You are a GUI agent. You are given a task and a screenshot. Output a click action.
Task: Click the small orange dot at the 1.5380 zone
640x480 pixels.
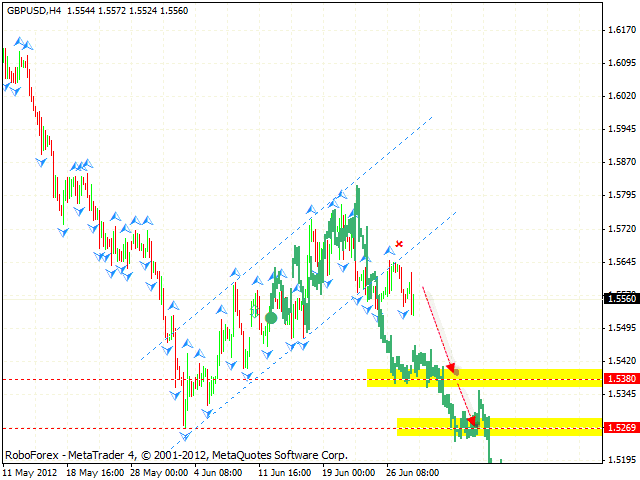[x=456, y=372]
